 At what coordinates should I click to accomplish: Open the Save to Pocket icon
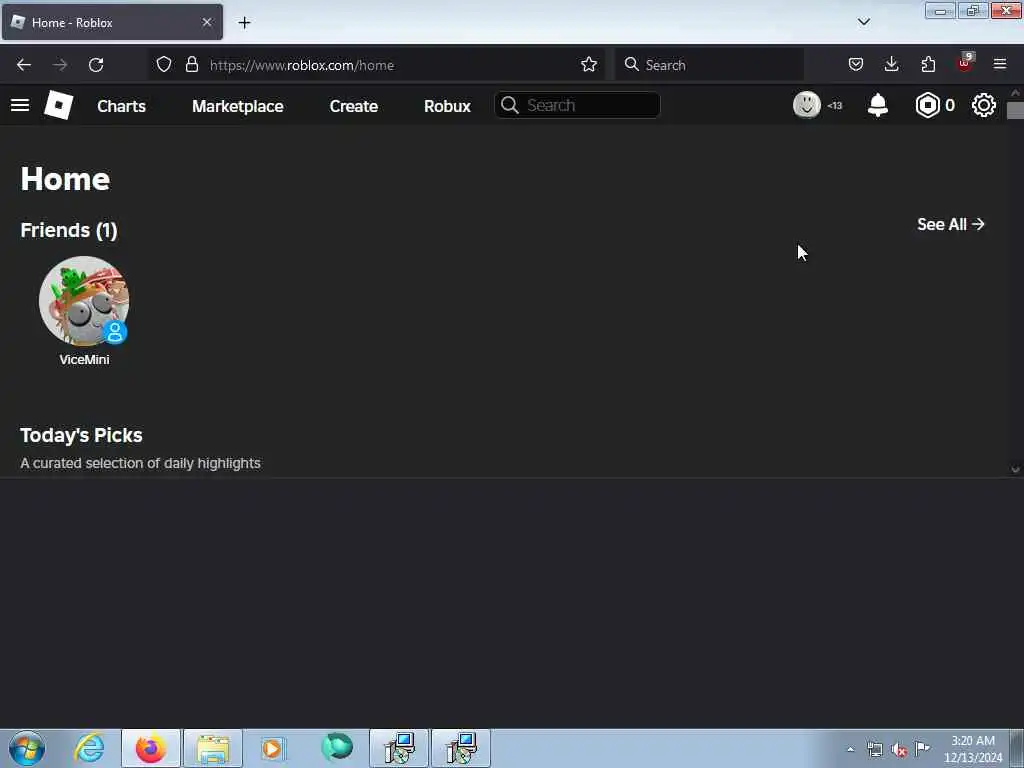(856, 64)
